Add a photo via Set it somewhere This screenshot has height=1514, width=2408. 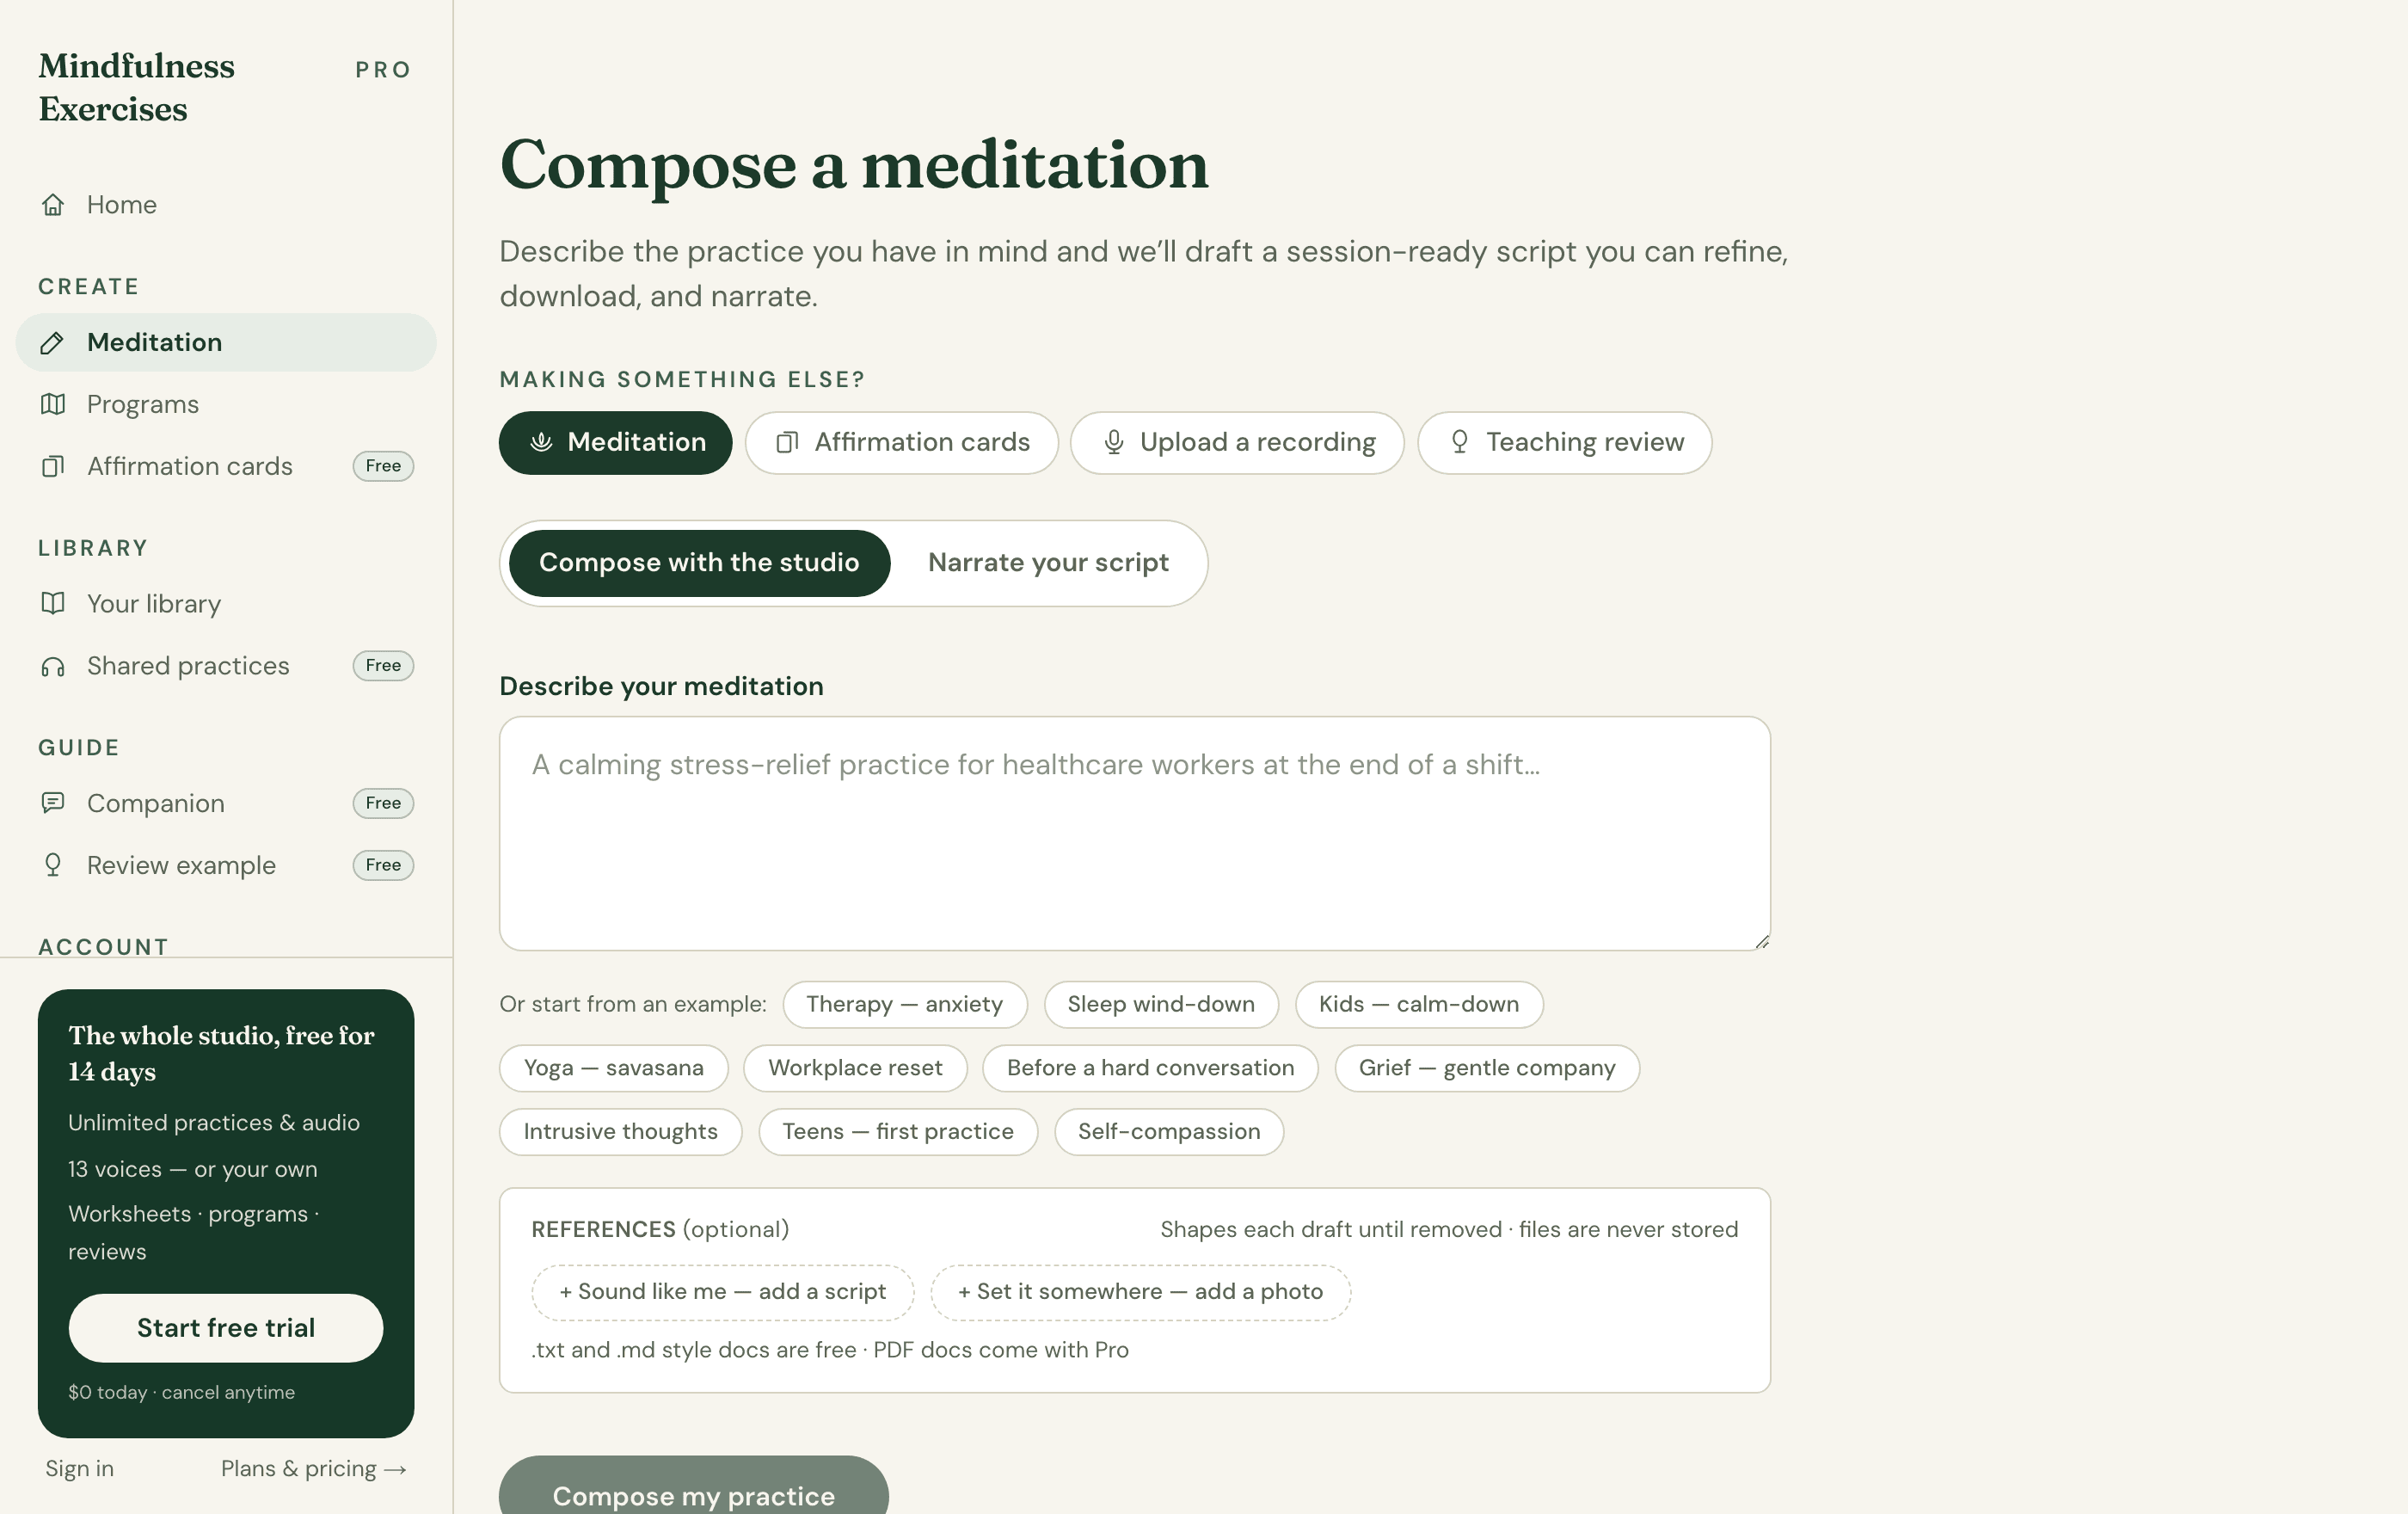(x=1140, y=1292)
